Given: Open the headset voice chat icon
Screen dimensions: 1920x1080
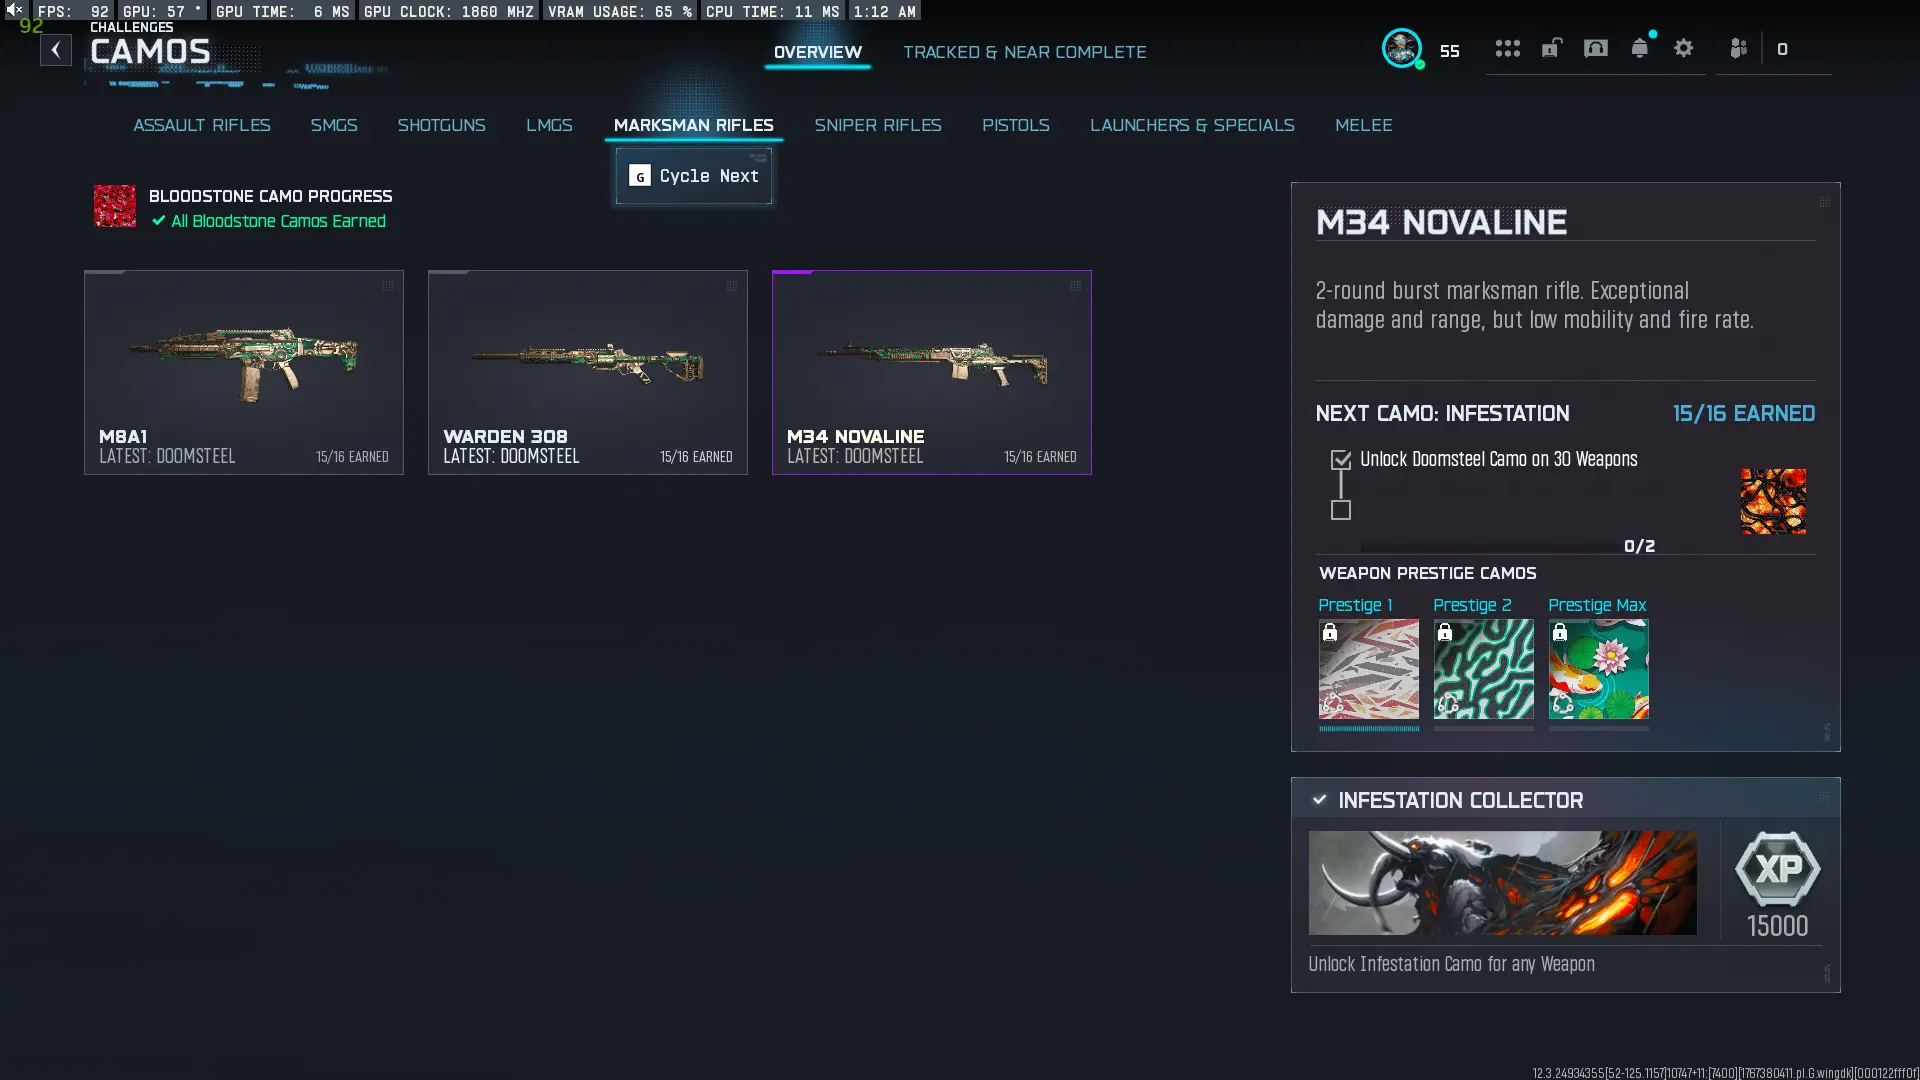Looking at the screenshot, I should [1595, 48].
